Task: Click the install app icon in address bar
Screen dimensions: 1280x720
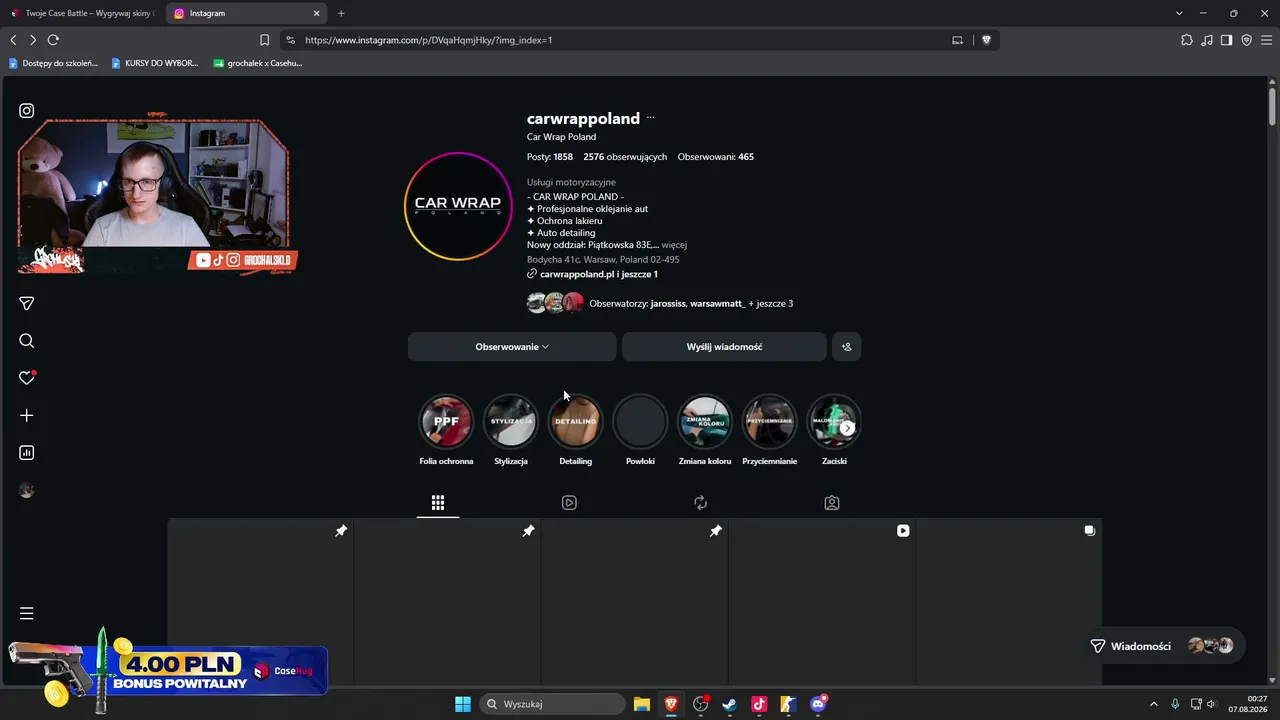Action: tap(957, 40)
